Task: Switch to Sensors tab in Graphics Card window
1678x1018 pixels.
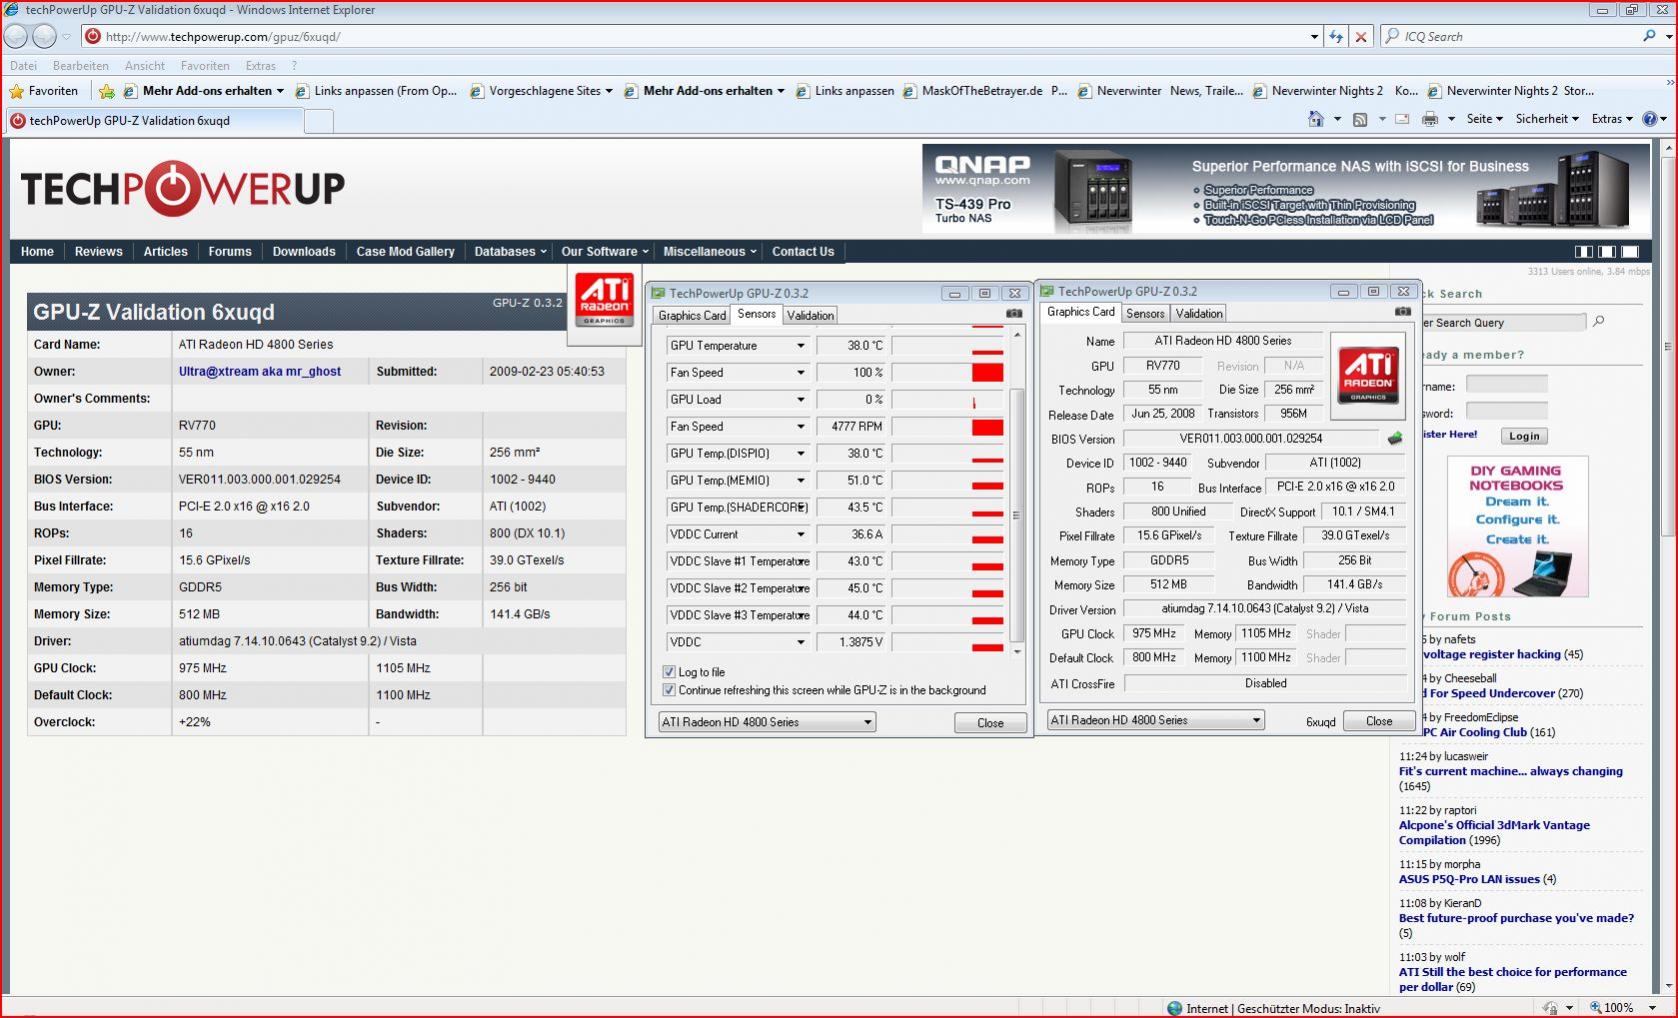Action: [x=1145, y=313]
